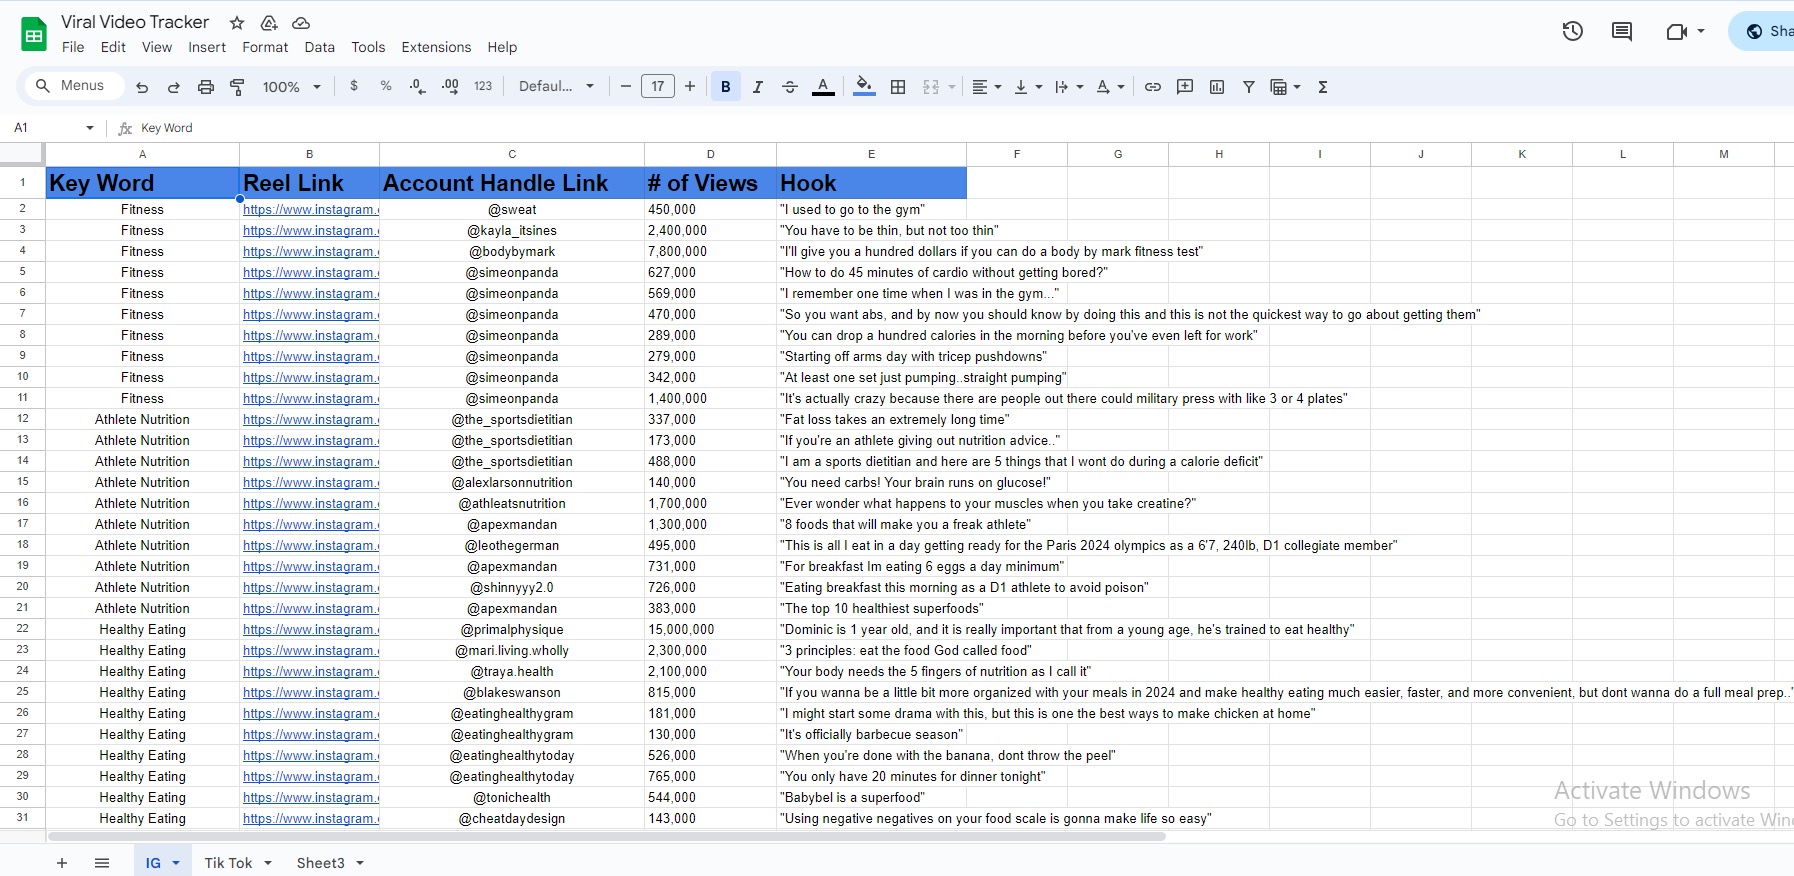Viewport: 1794px width, 876px height.
Task: Activate the paint format tool
Action: 237,87
